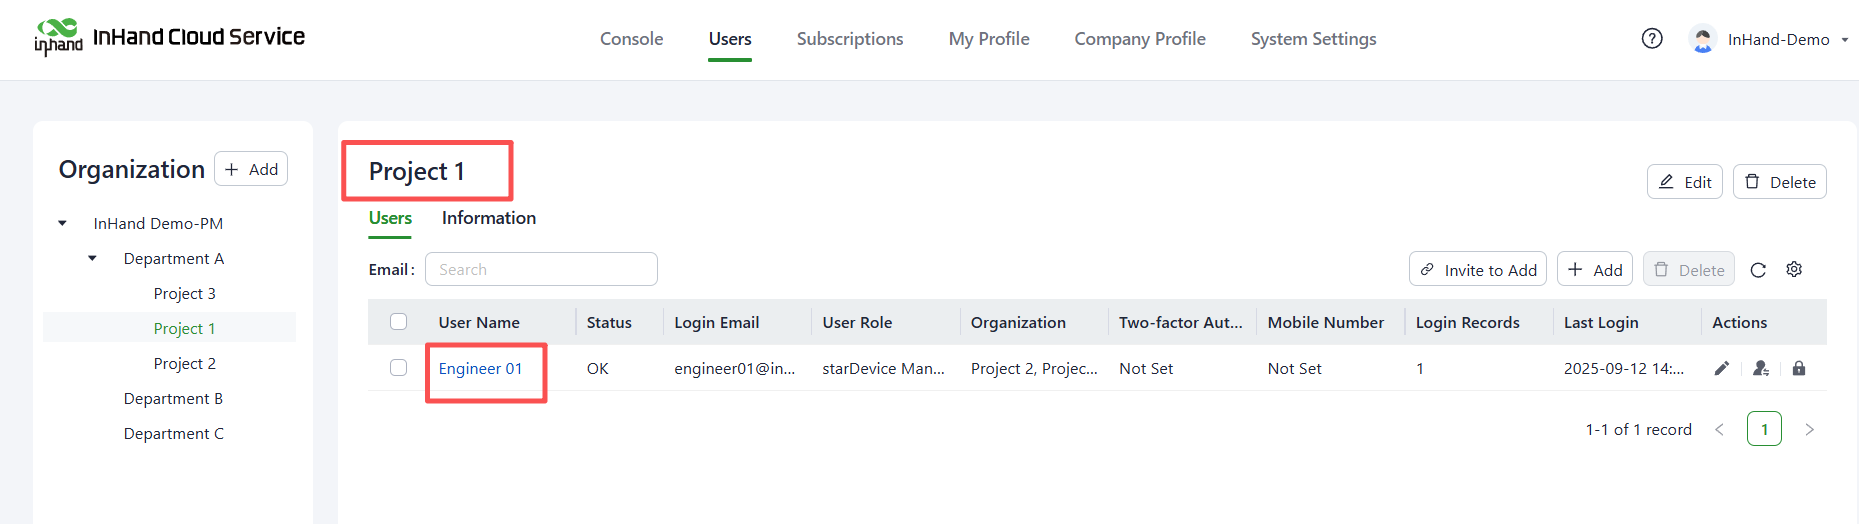
Task: Check the Engineer 01 row checkbox
Action: click(398, 368)
